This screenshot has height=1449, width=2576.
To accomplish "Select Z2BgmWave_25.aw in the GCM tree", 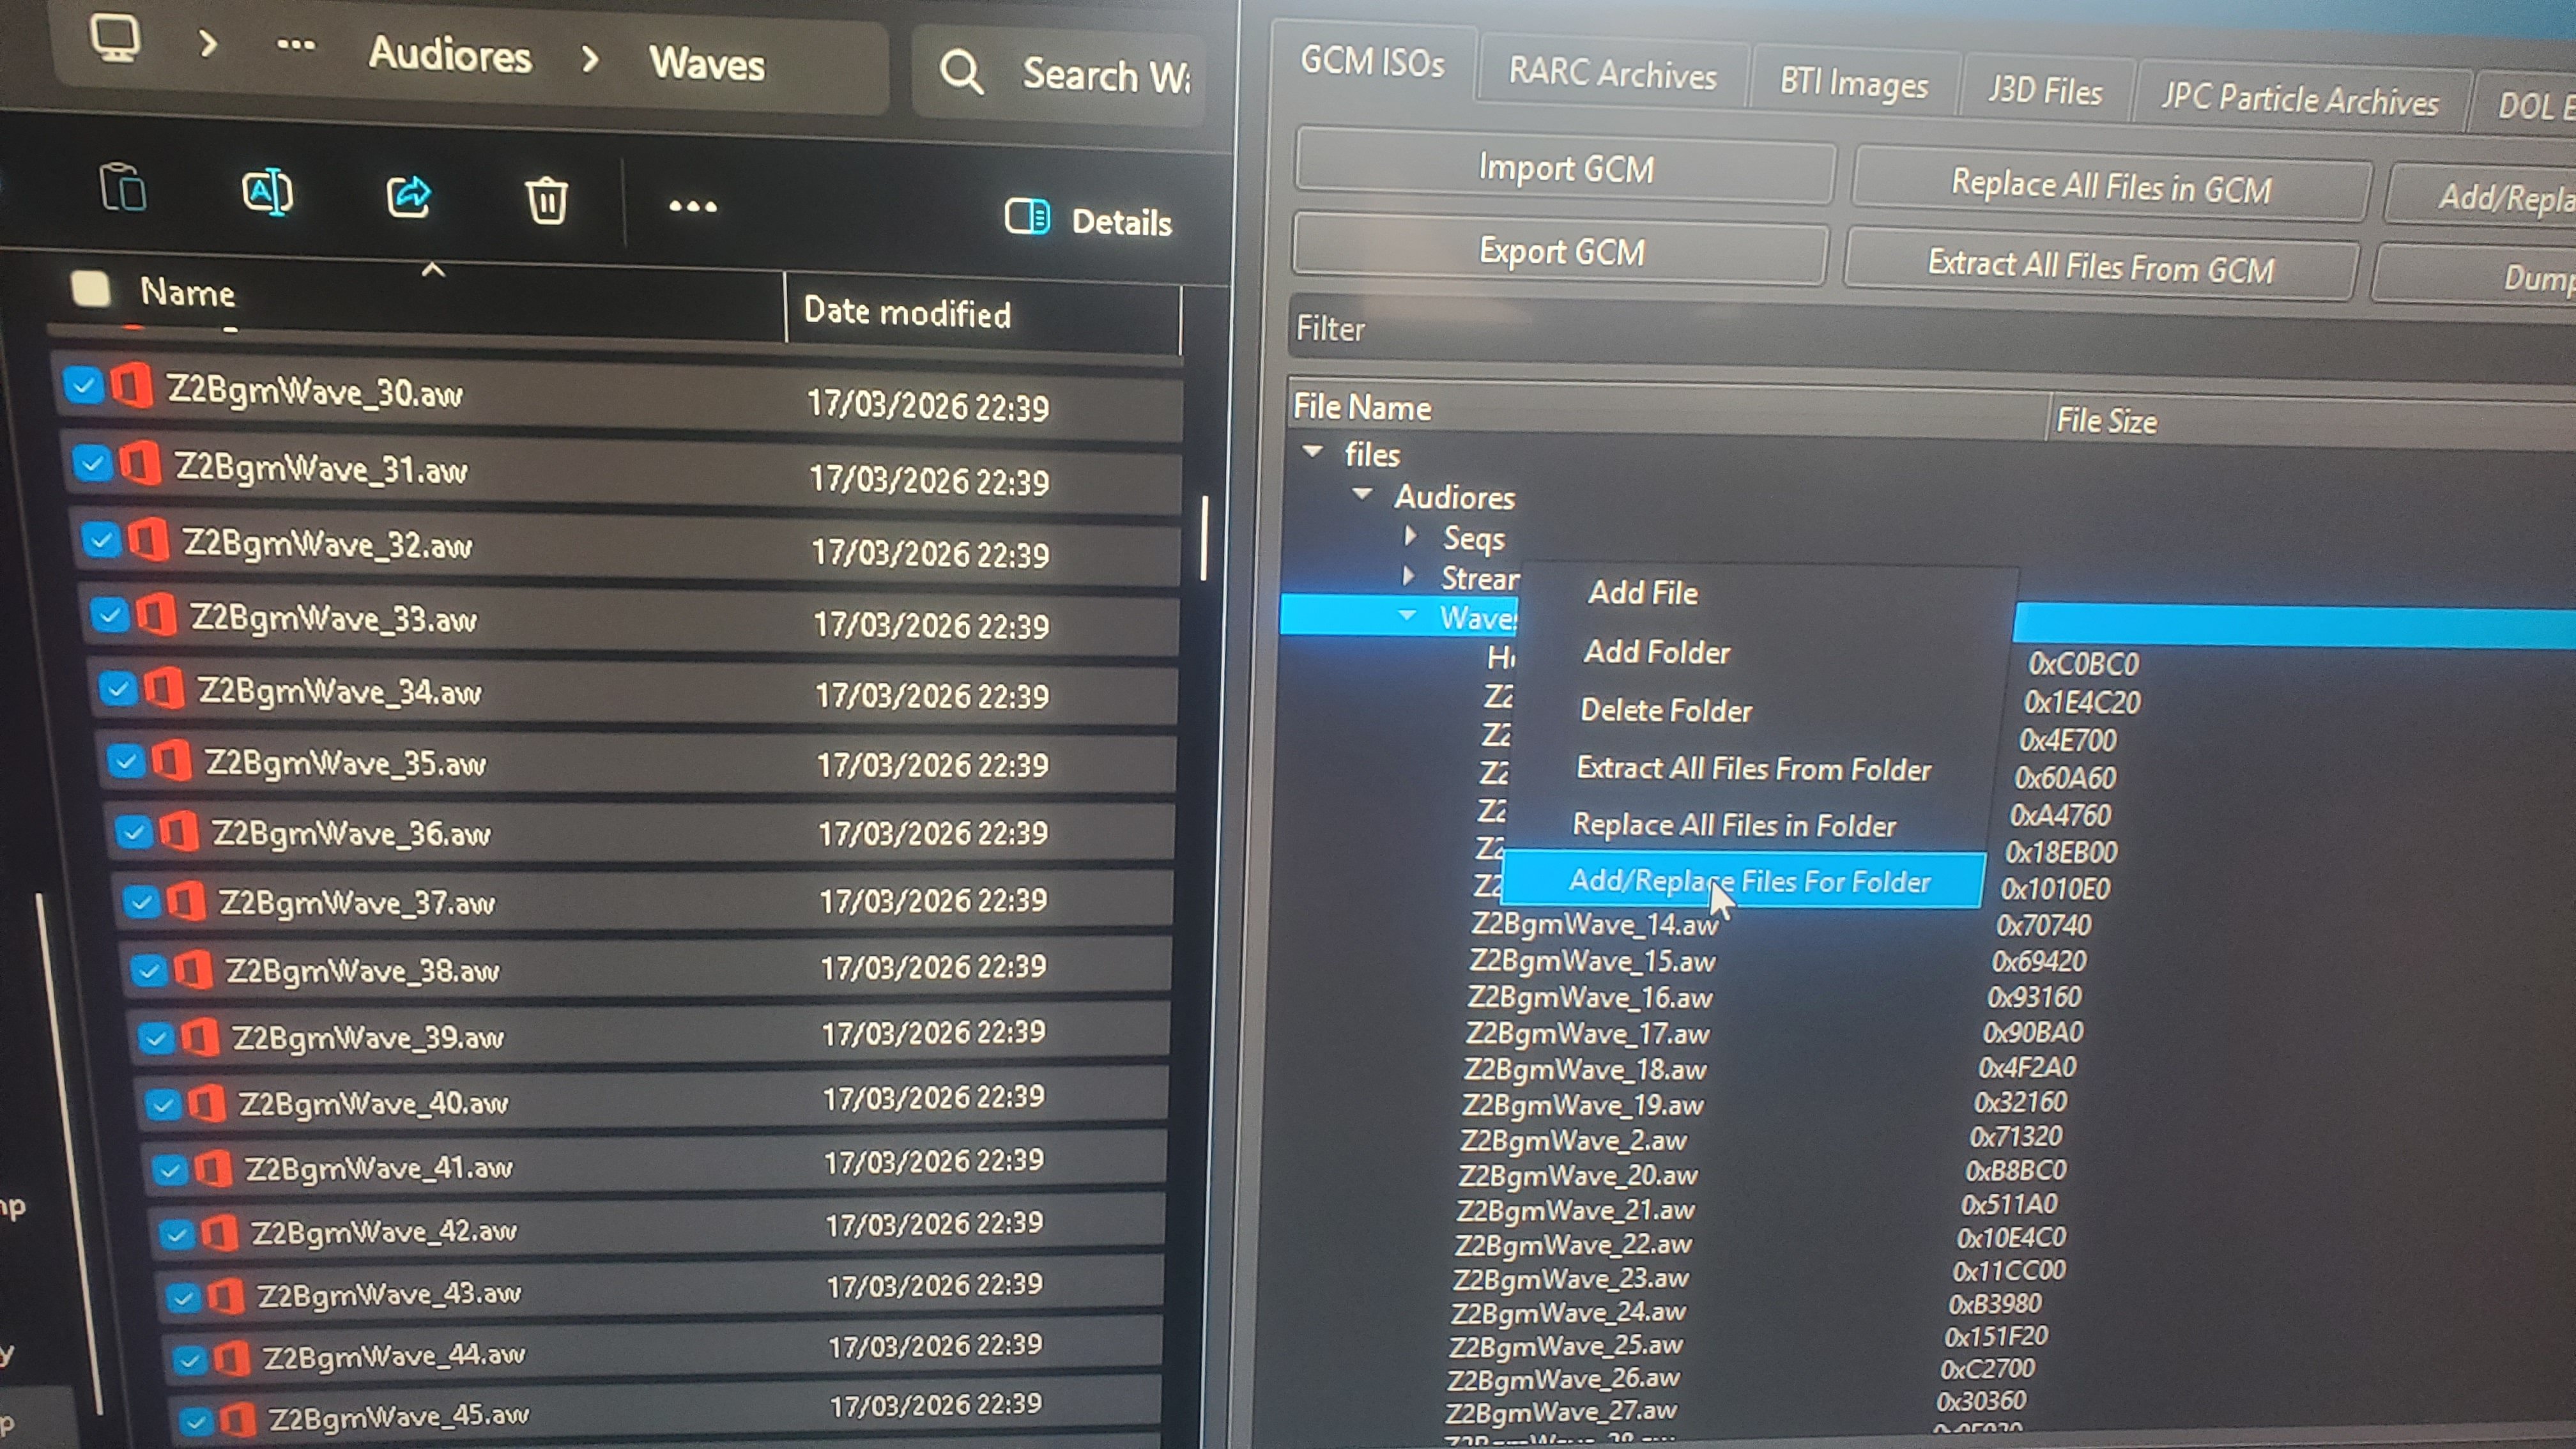I will click(1565, 1345).
